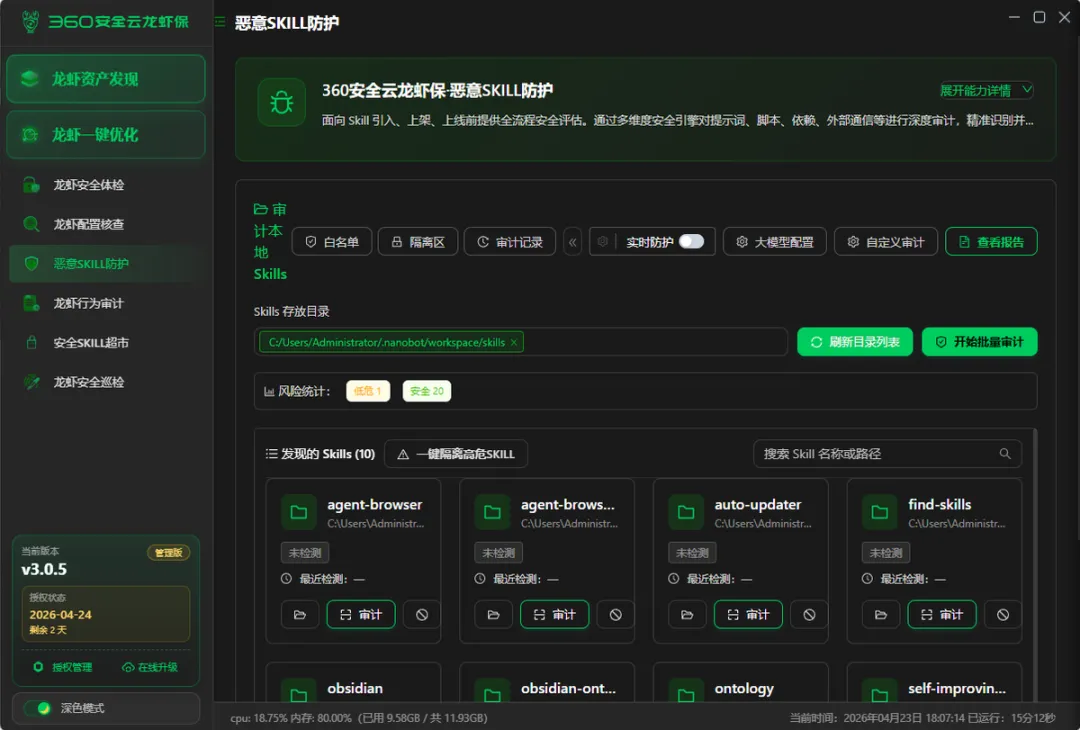Click 审计 on the agent-brows... card
The height and width of the screenshot is (730, 1080).
point(554,614)
